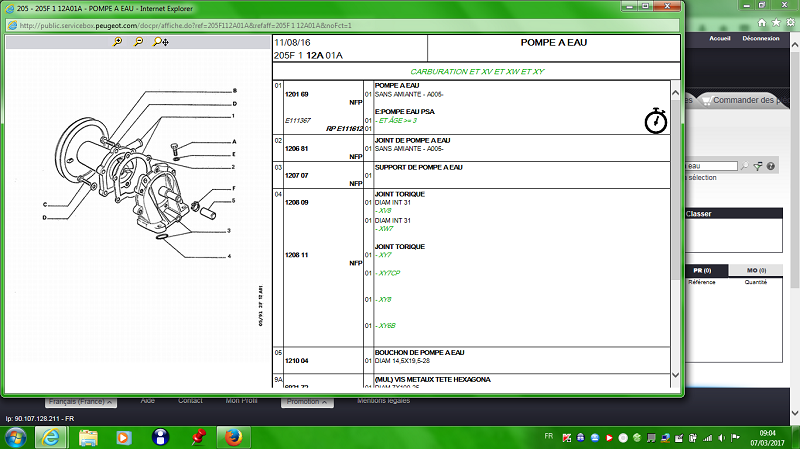800x449 pixels.
Task: Open the Windows Start button
Action: 15,438
